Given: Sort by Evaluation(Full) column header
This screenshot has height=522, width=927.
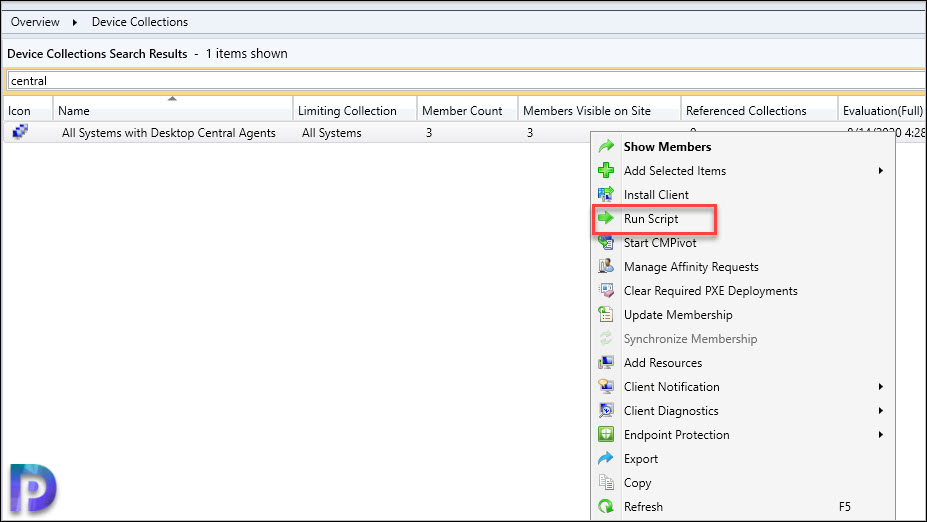Looking at the screenshot, I should (882, 111).
